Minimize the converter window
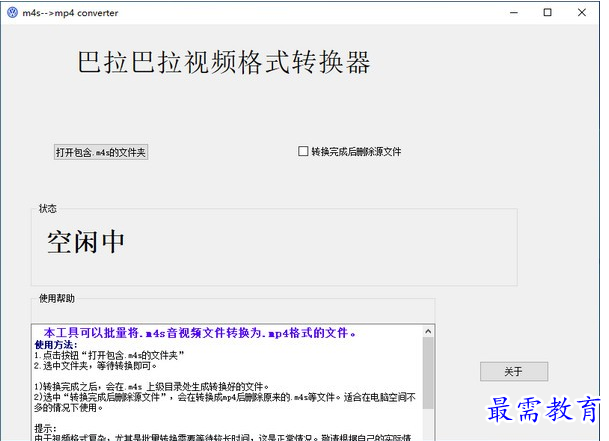 click(x=514, y=13)
